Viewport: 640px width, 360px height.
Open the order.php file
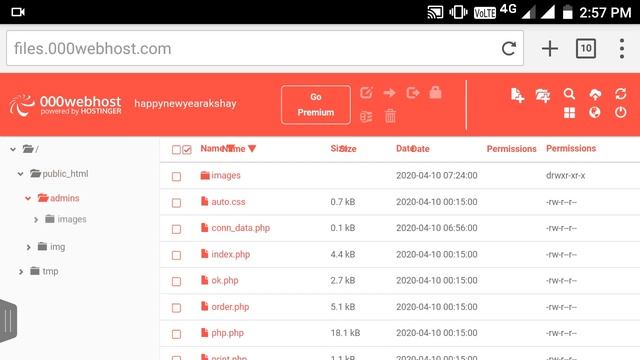pyautogui.click(x=230, y=307)
